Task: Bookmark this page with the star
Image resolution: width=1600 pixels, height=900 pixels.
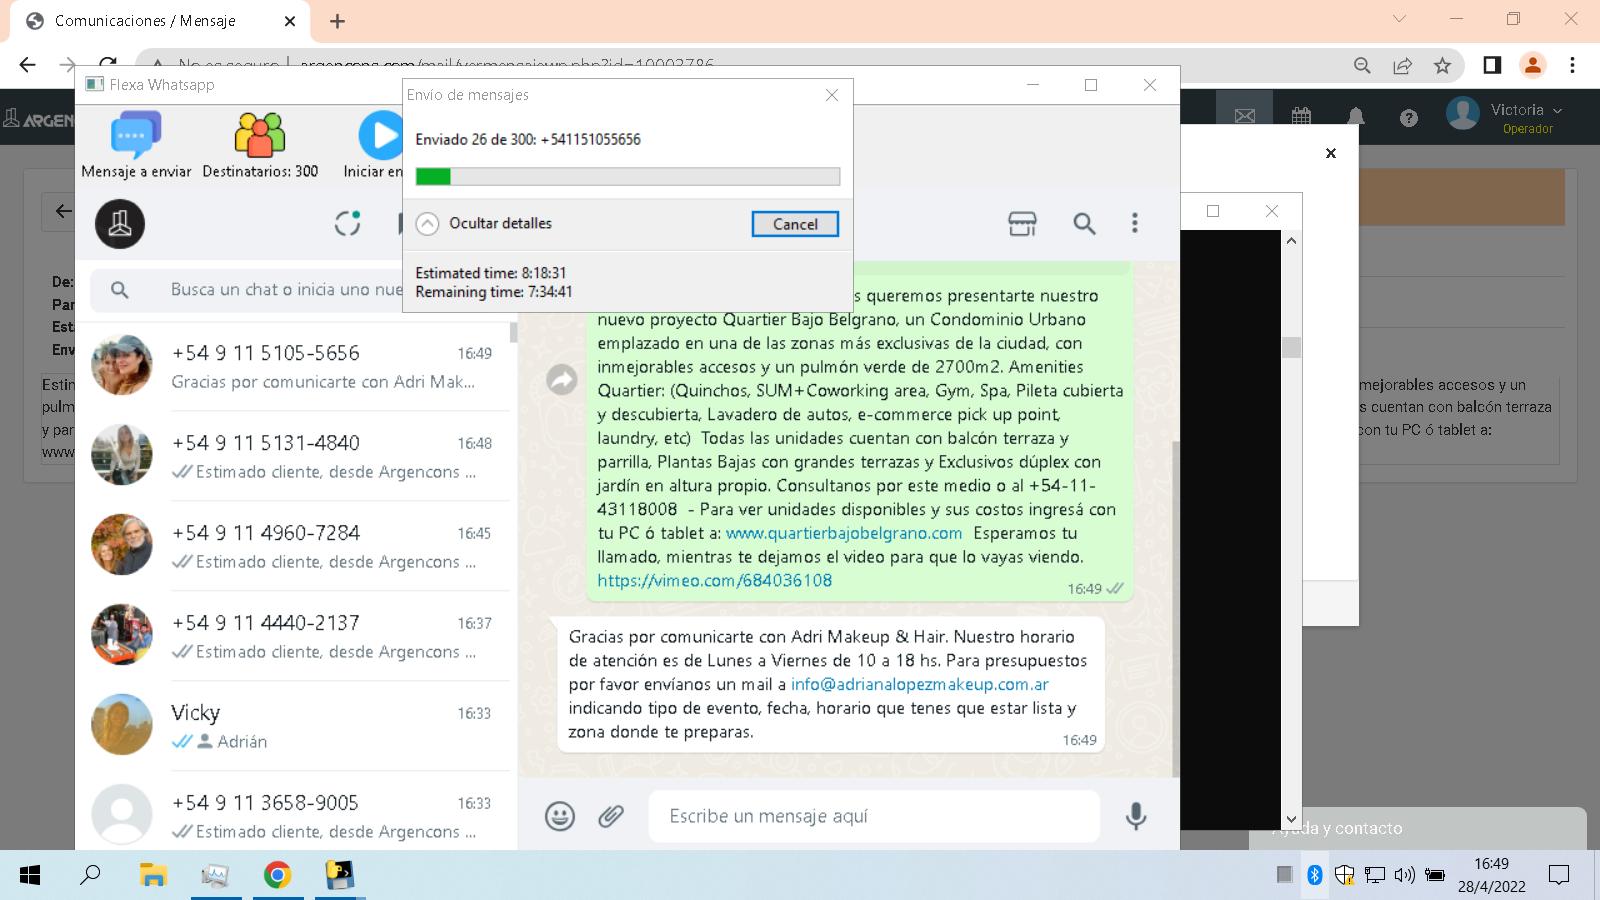Action: [x=1442, y=65]
